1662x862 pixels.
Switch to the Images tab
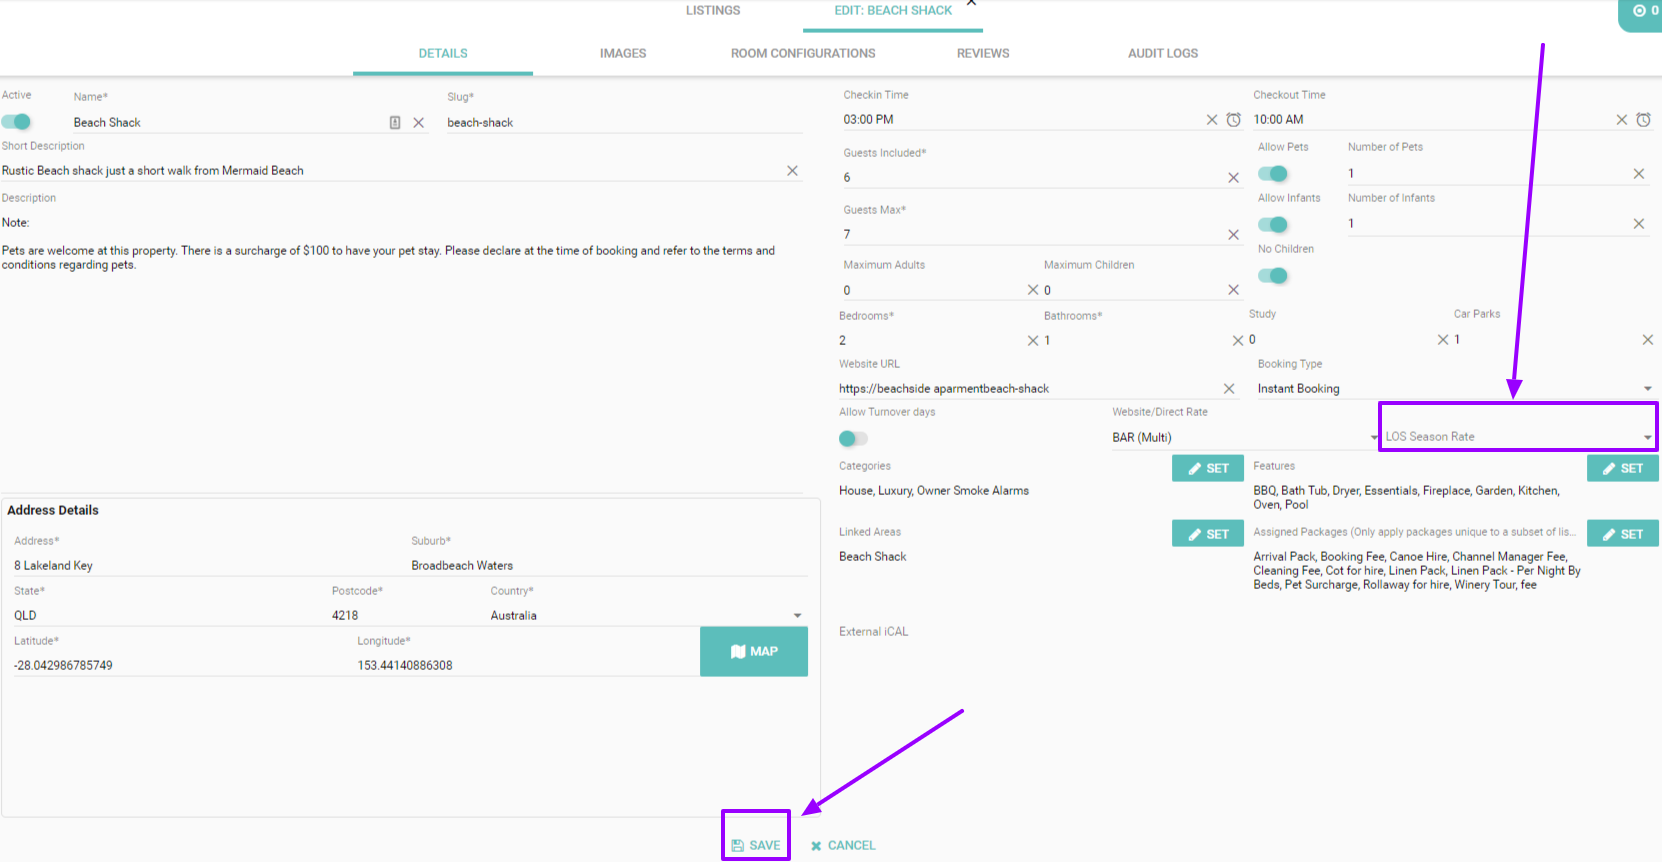pyautogui.click(x=622, y=54)
